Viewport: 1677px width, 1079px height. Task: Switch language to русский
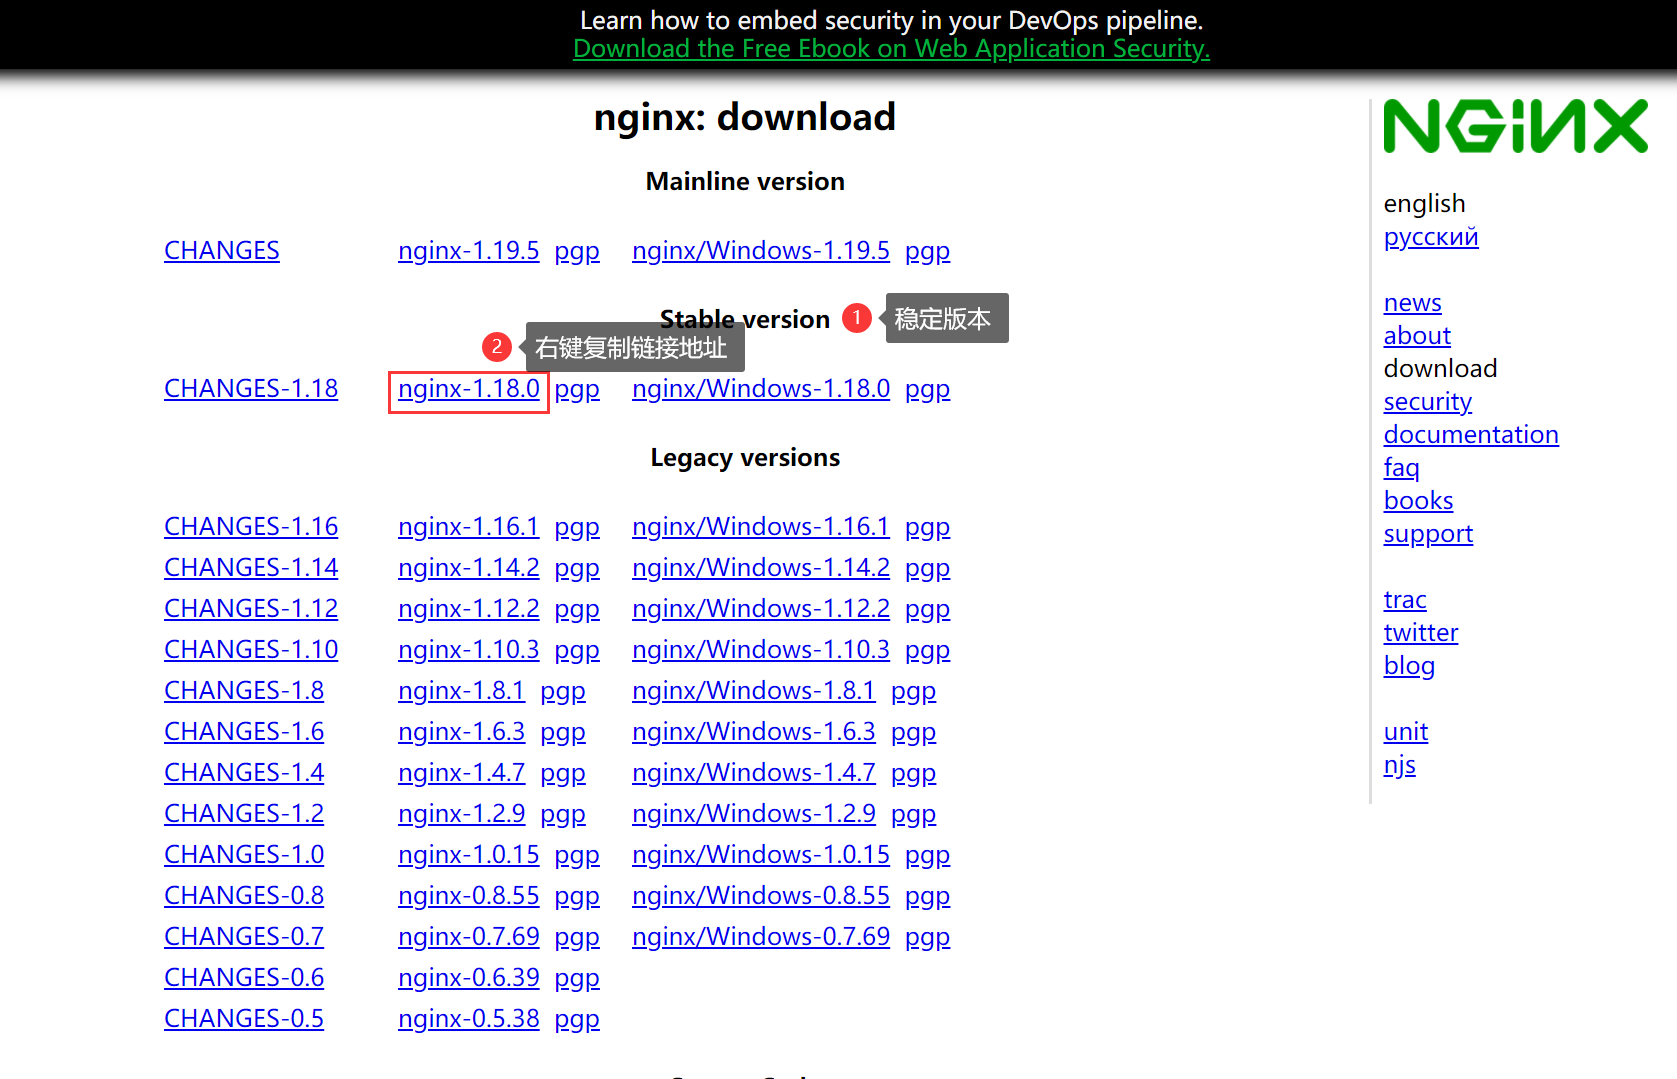1431,237
